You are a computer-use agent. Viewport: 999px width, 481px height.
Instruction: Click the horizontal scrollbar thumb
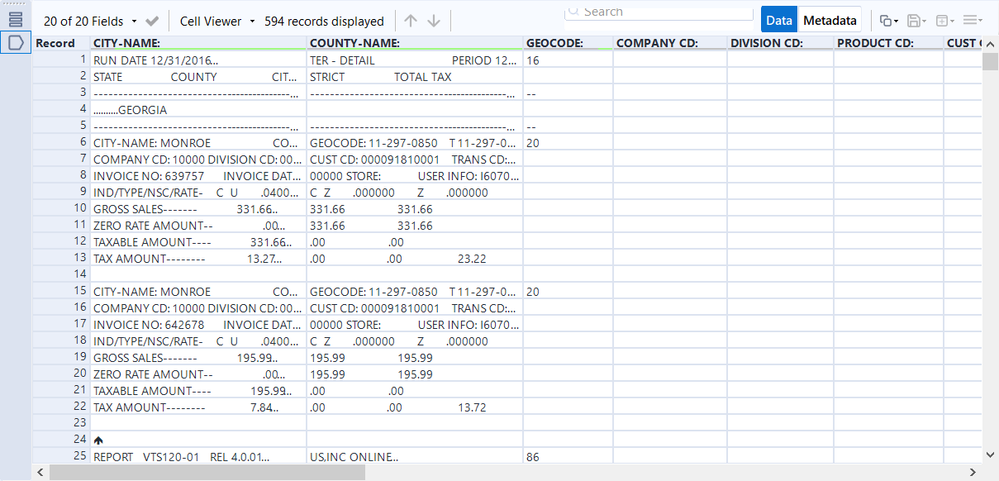pyautogui.click(x=207, y=472)
